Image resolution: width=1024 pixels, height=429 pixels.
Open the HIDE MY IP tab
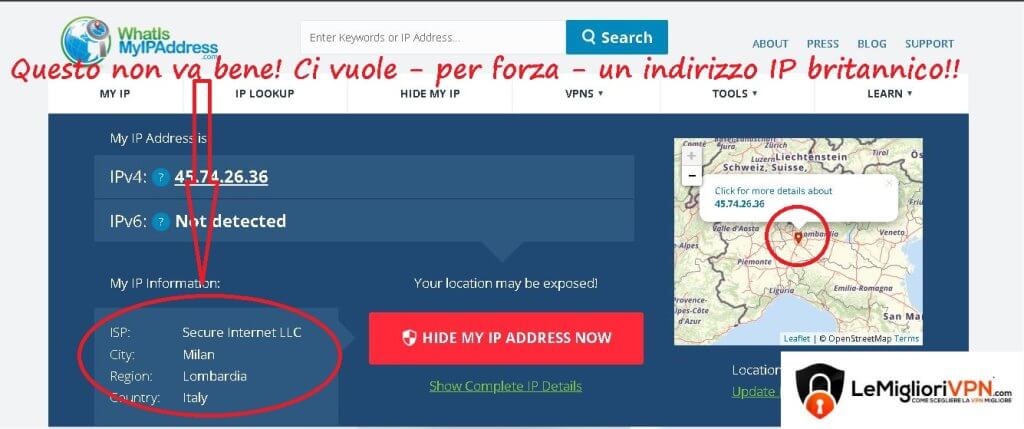coord(430,93)
